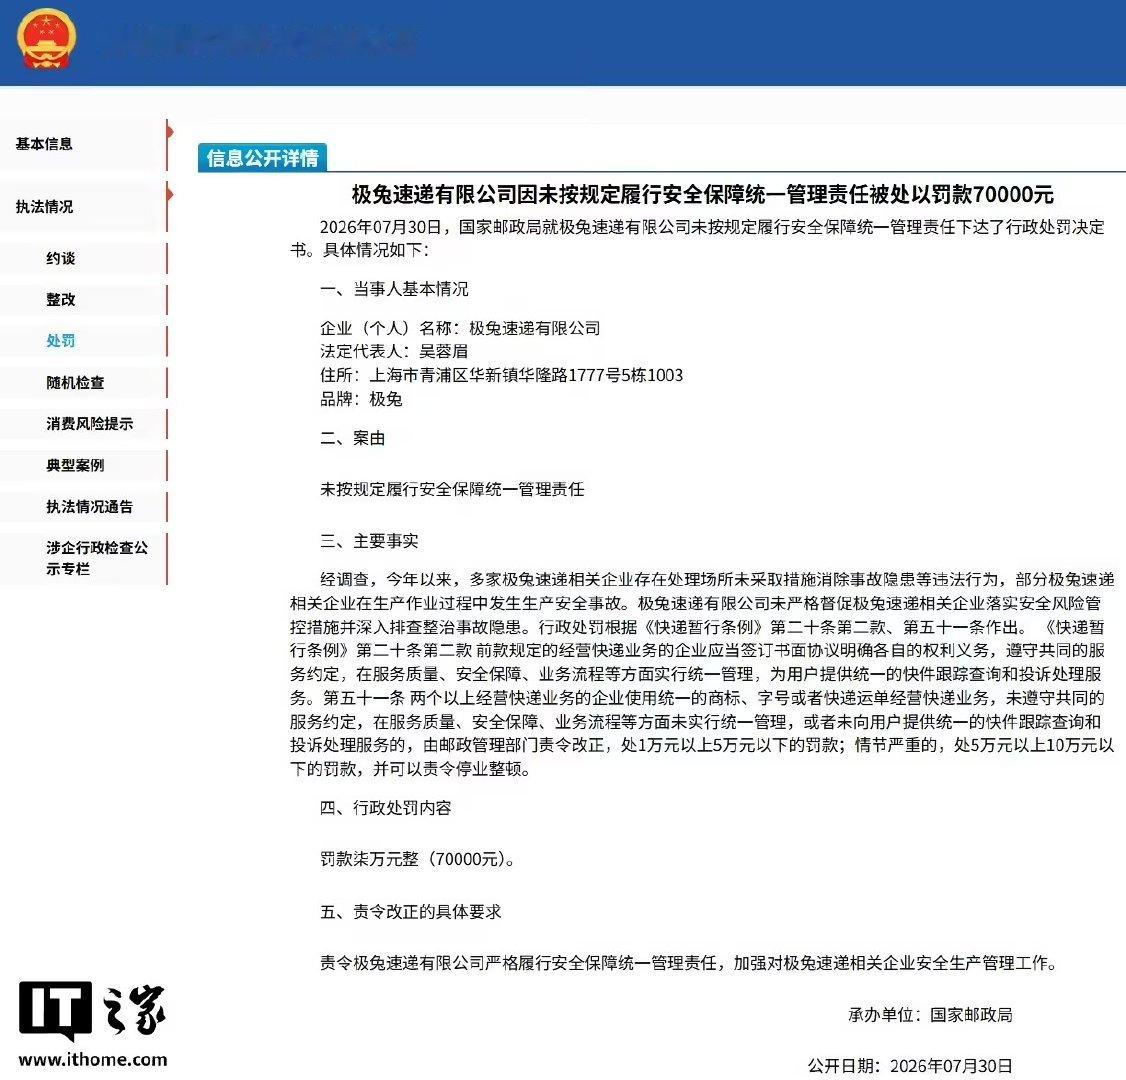
Task: Open 执法情况 sidebar section
Action: coord(45,207)
